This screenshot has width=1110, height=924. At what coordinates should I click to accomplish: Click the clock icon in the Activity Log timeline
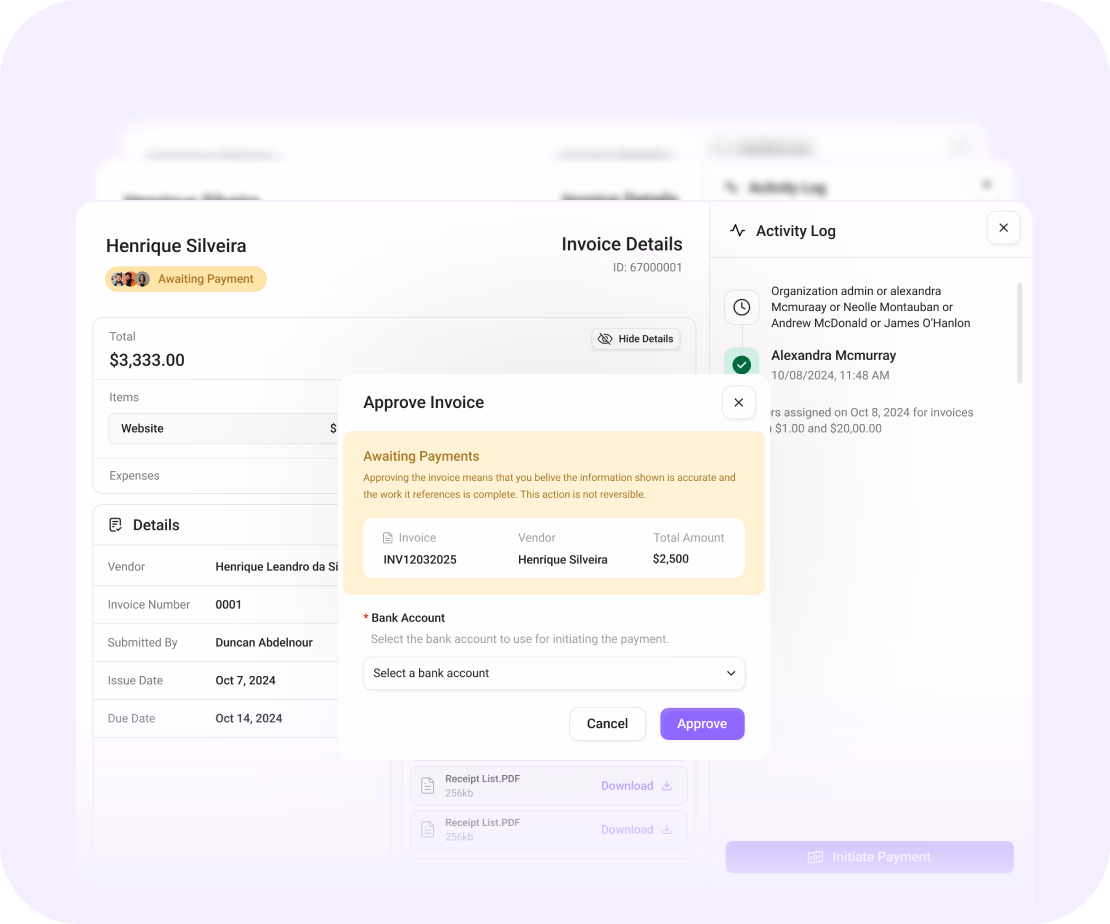741,307
